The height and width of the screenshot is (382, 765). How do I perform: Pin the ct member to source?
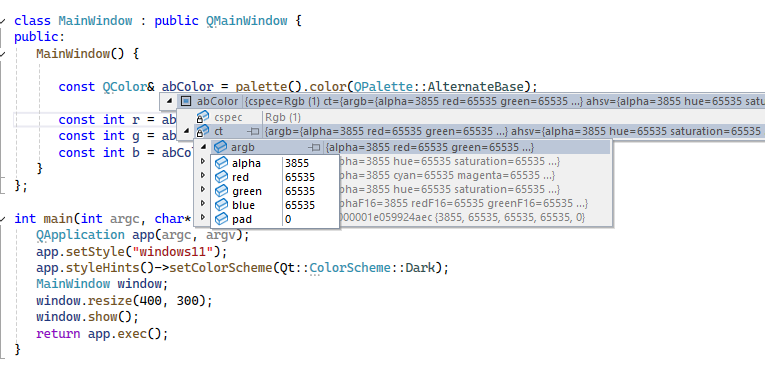[x=253, y=131]
